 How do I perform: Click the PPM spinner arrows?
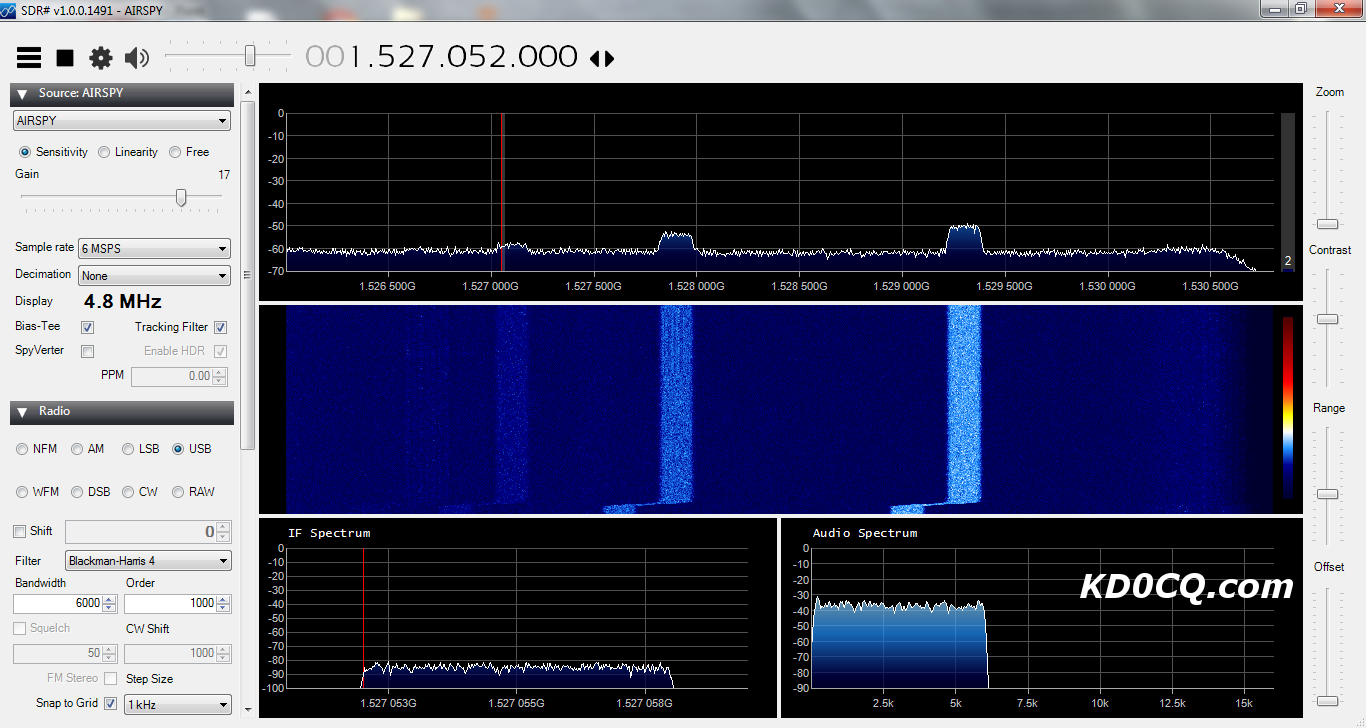coord(220,376)
